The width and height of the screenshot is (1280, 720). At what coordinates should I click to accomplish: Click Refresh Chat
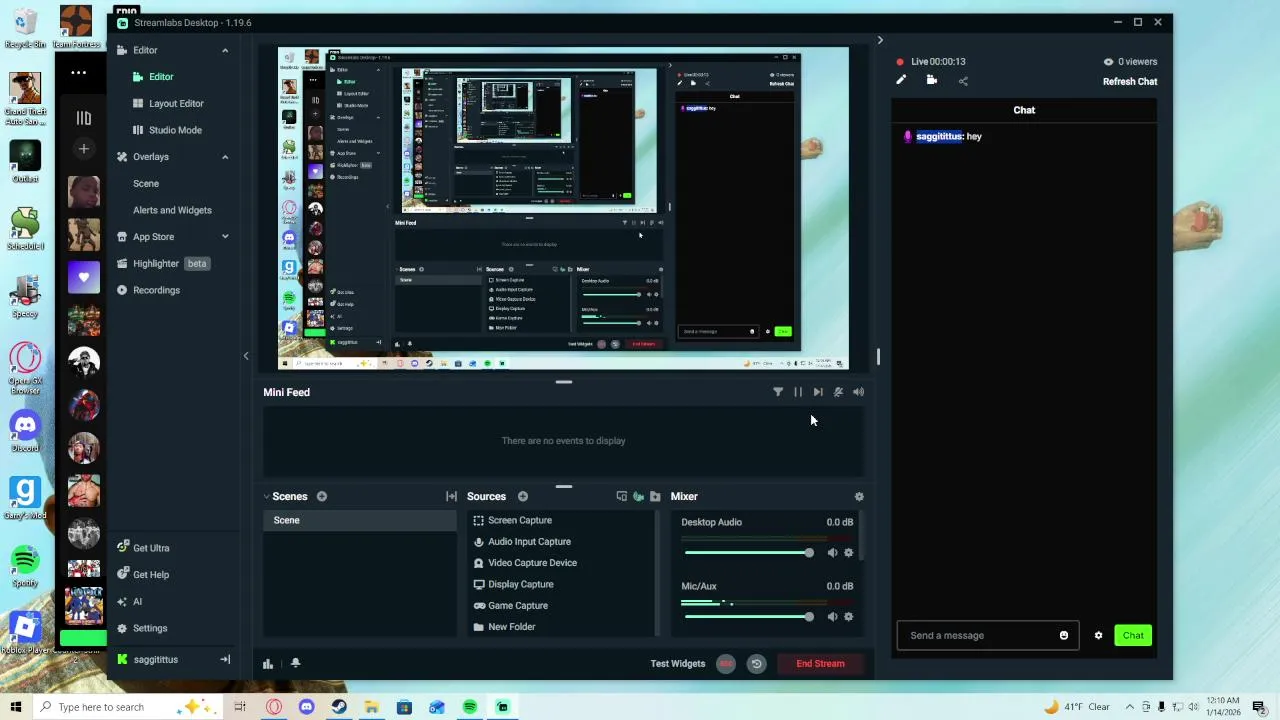pyautogui.click(x=1130, y=82)
